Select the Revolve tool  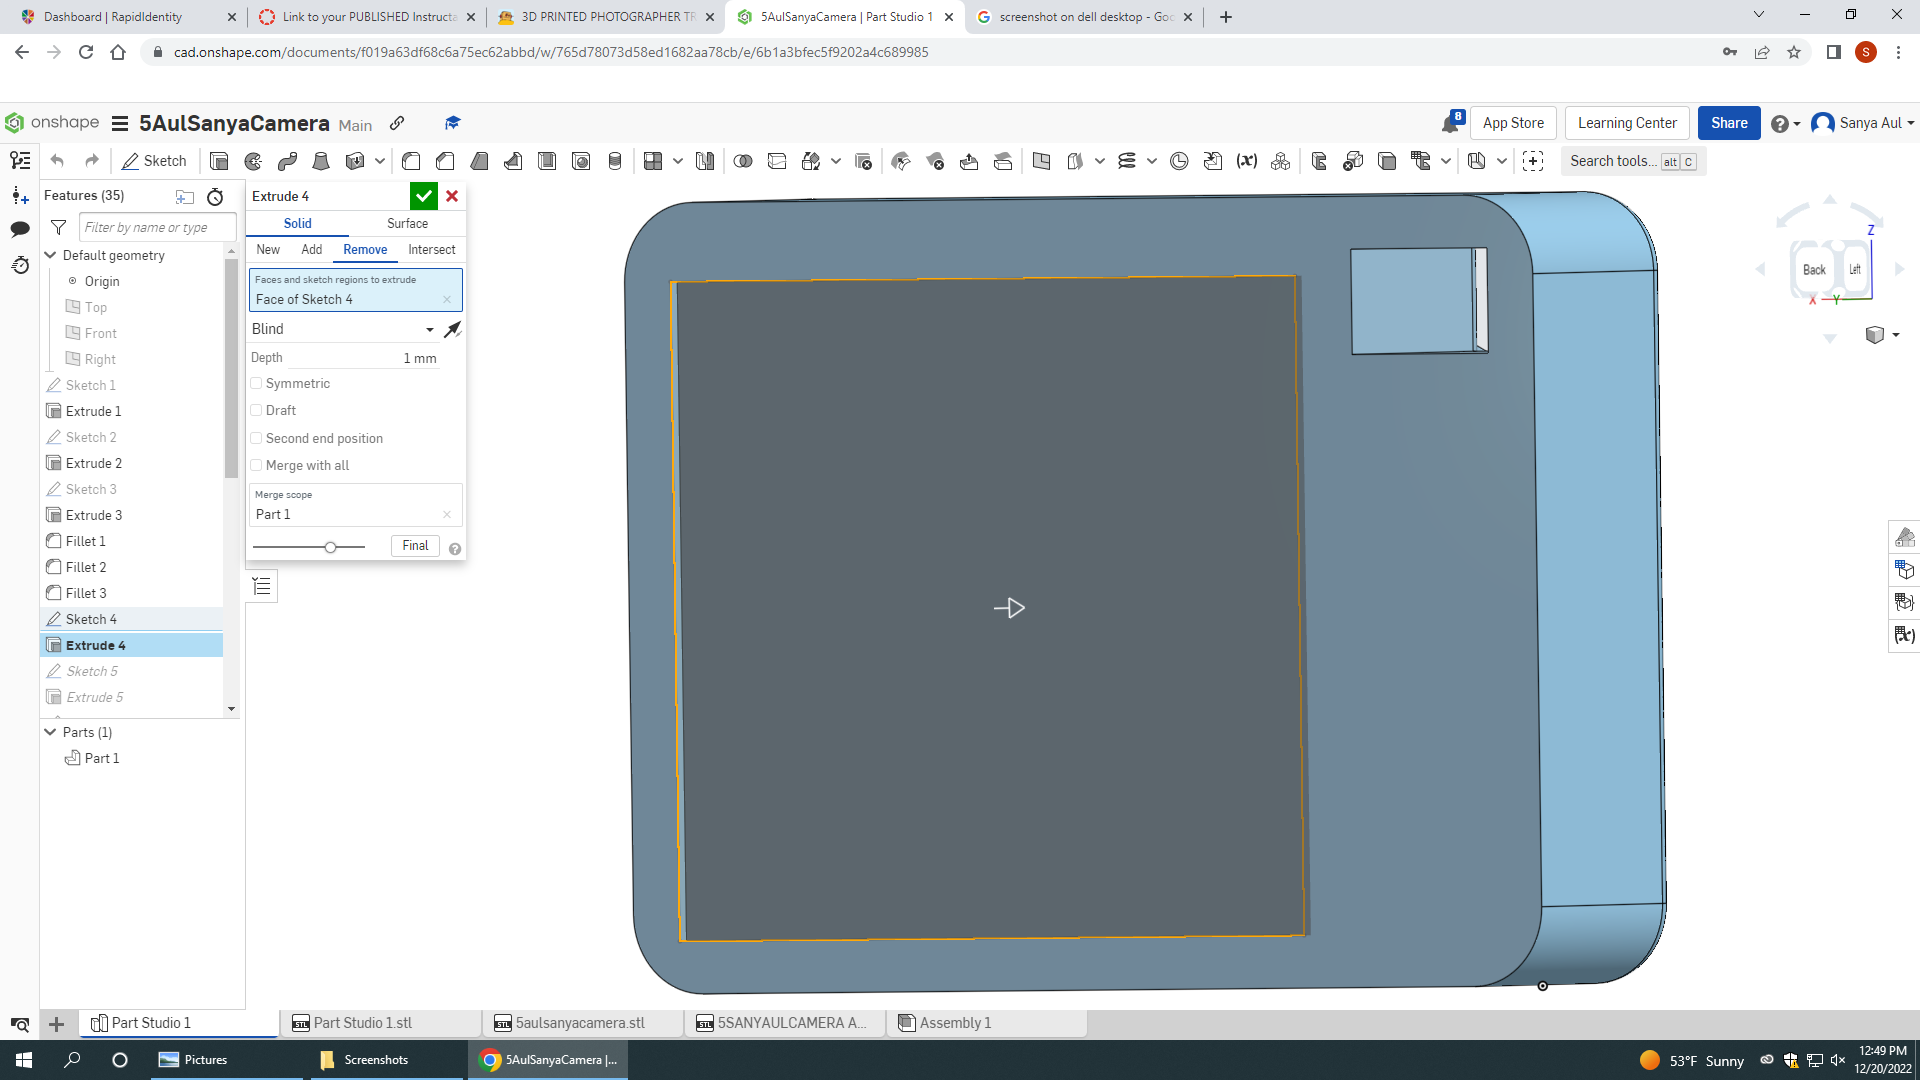coord(253,161)
